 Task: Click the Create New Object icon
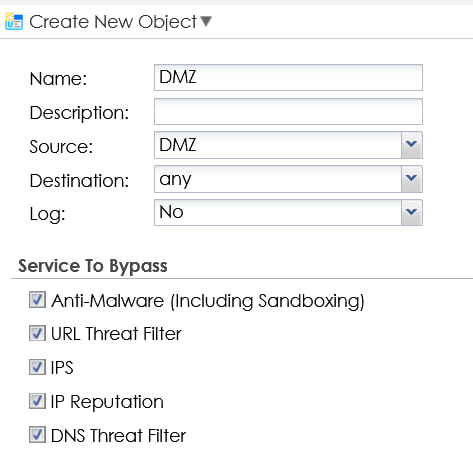click(14, 21)
